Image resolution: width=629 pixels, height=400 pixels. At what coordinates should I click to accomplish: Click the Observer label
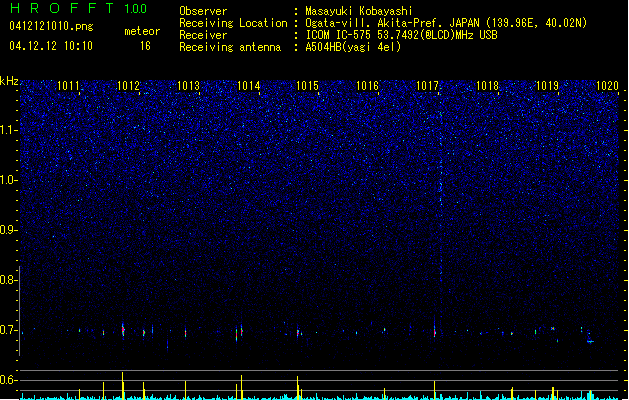pyautogui.click(x=203, y=11)
